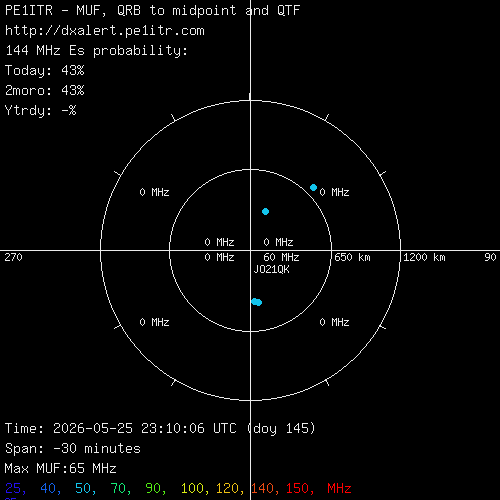Select the 270 degree compass label
500x500 pixels.
pos(13,257)
